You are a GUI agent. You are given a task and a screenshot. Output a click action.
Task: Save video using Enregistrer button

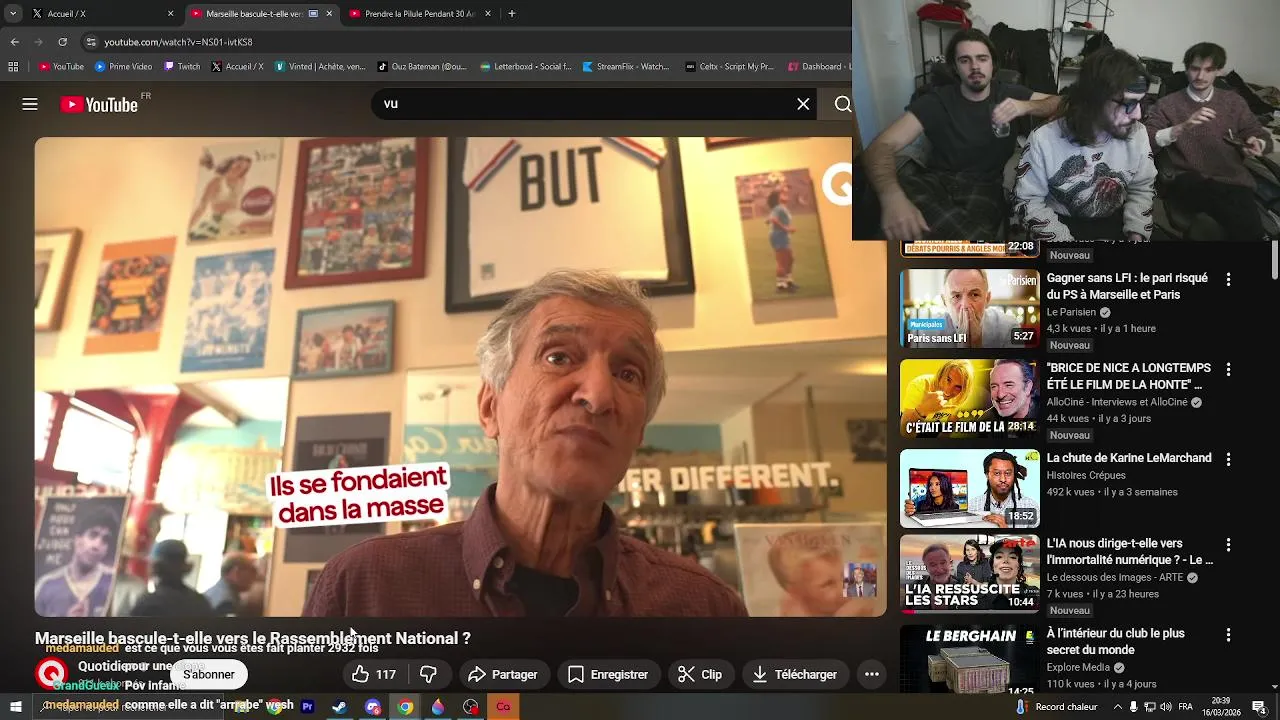tap(608, 675)
